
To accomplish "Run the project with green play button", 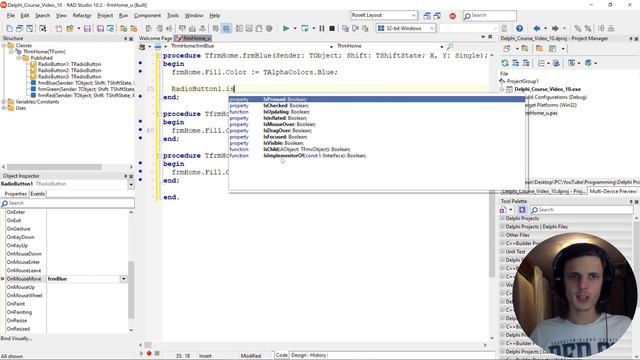I will 286,29.
